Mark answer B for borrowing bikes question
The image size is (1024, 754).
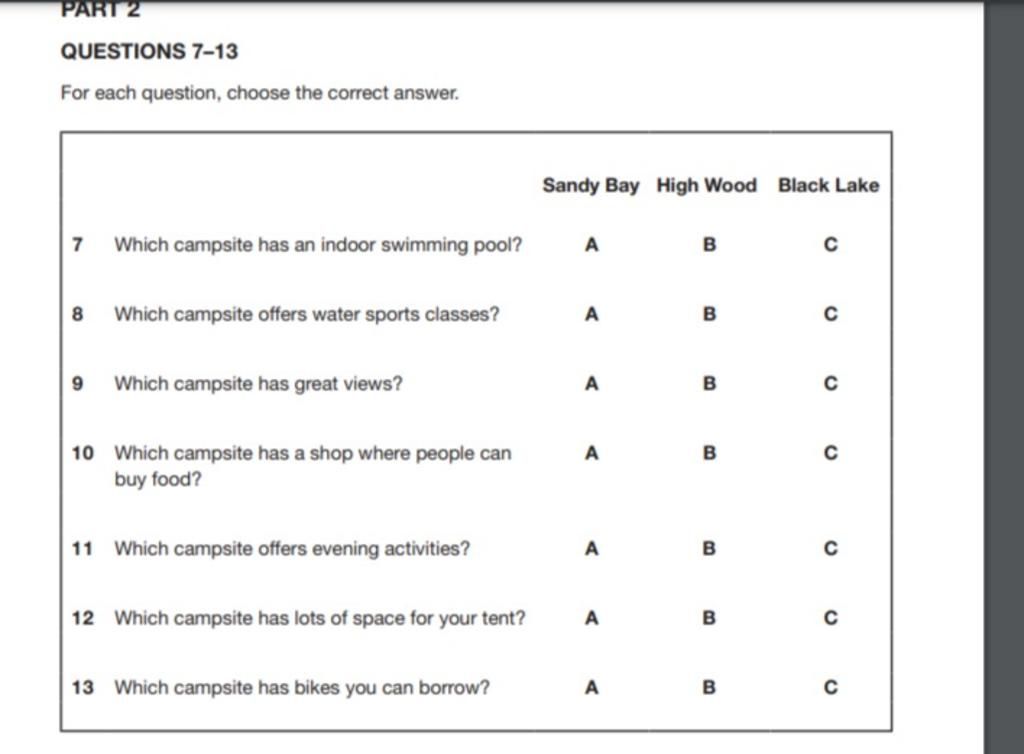pos(709,687)
